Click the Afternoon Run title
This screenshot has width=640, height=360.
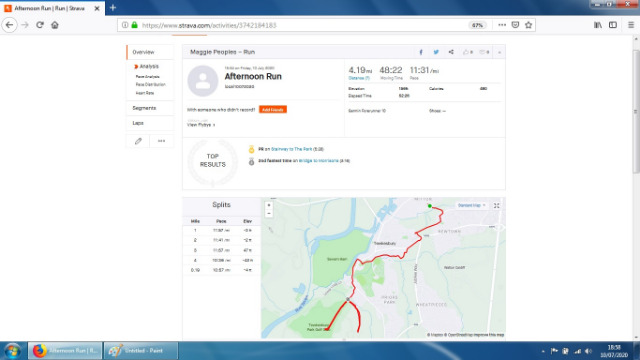pos(253,77)
